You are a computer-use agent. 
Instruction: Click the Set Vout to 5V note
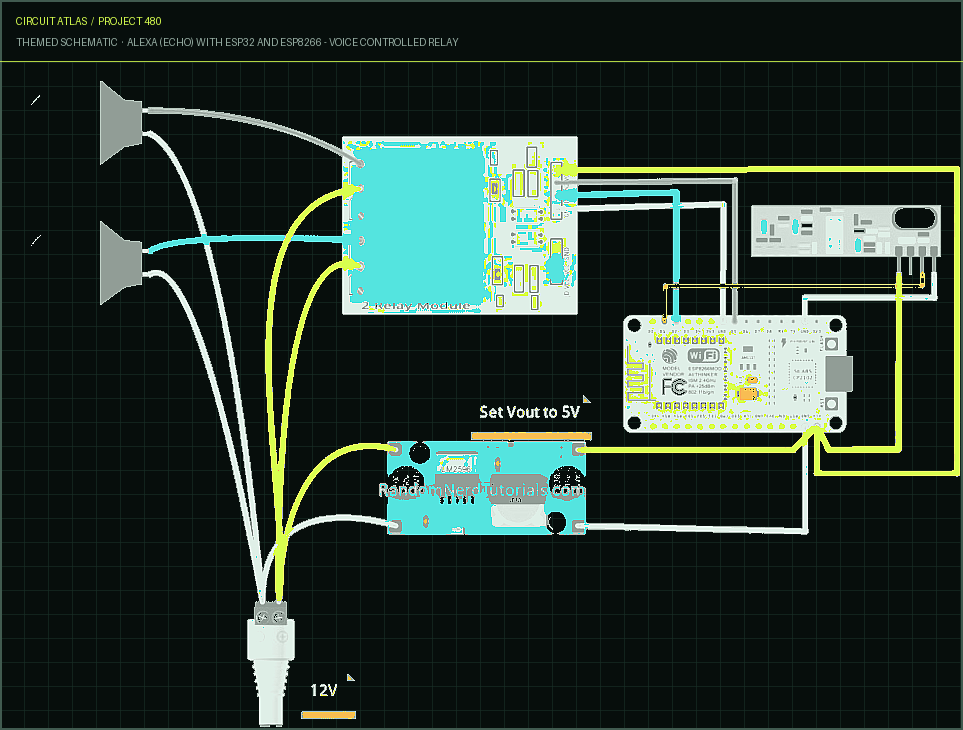point(529,412)
